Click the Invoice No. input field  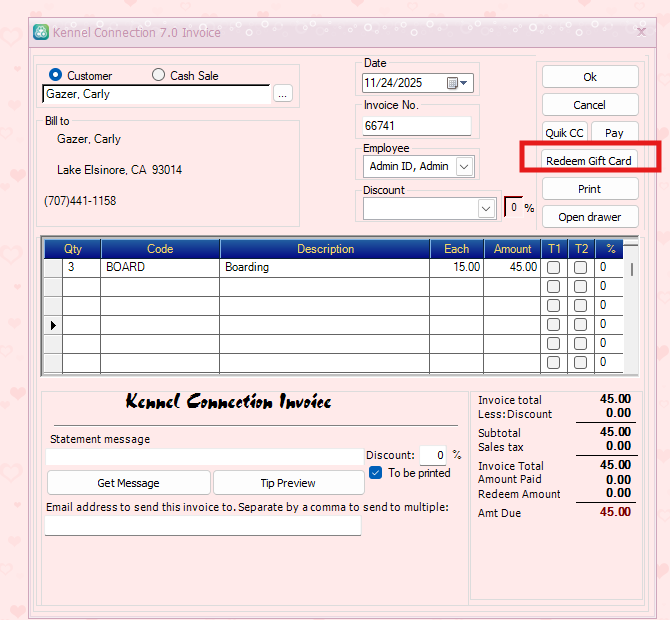point(416,126)
